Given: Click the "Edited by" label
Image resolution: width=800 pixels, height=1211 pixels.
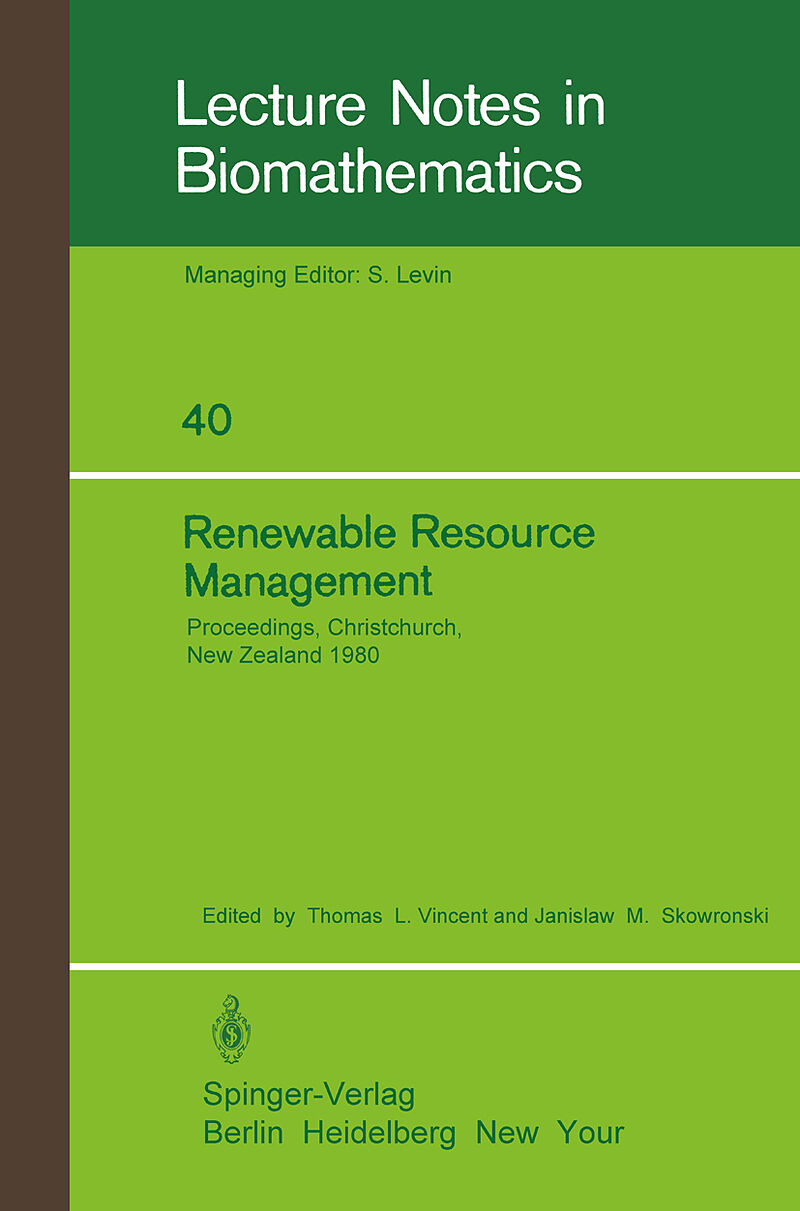Looking at the screenshot, I should [248, 916].
